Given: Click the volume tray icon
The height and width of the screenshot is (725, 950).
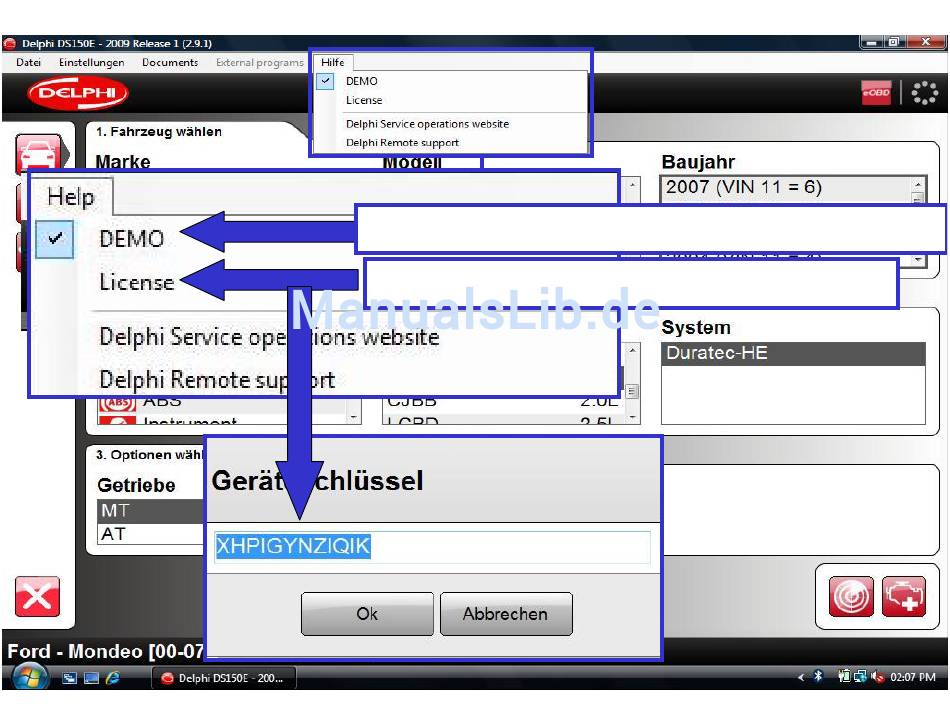Looking at the screenshot, I should point(877,677).
